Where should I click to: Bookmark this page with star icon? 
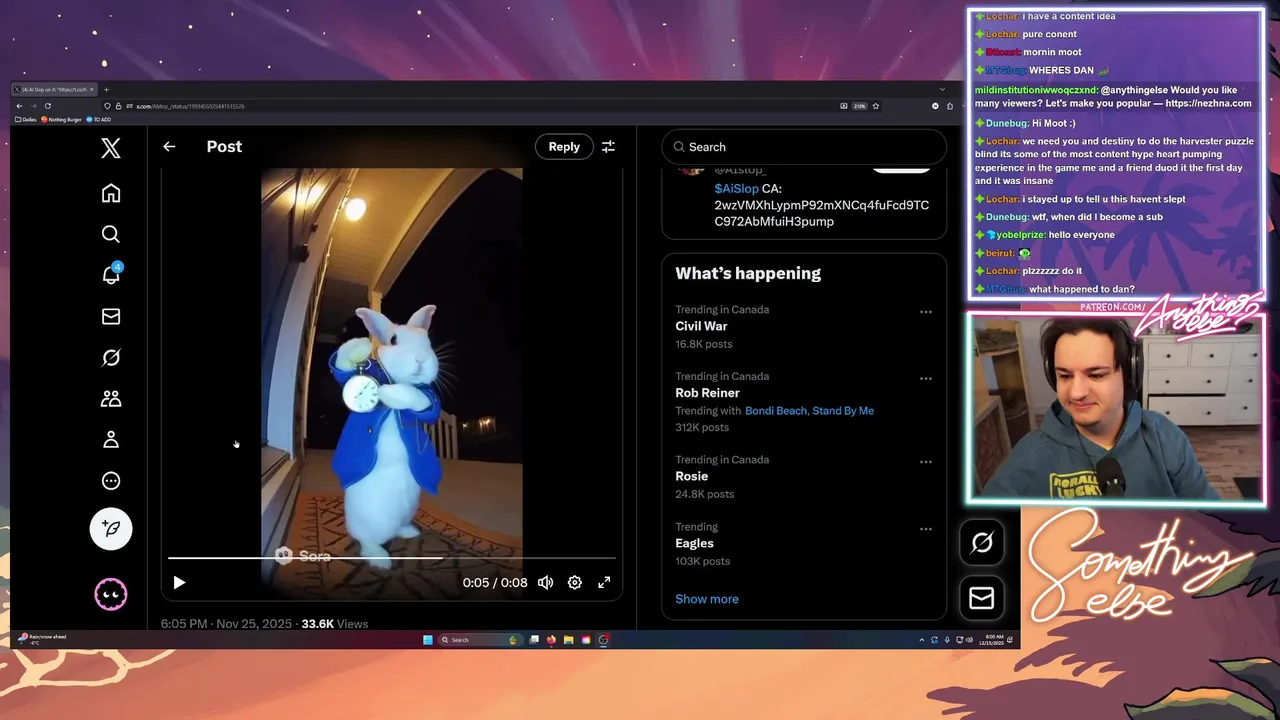coord(875,106)
